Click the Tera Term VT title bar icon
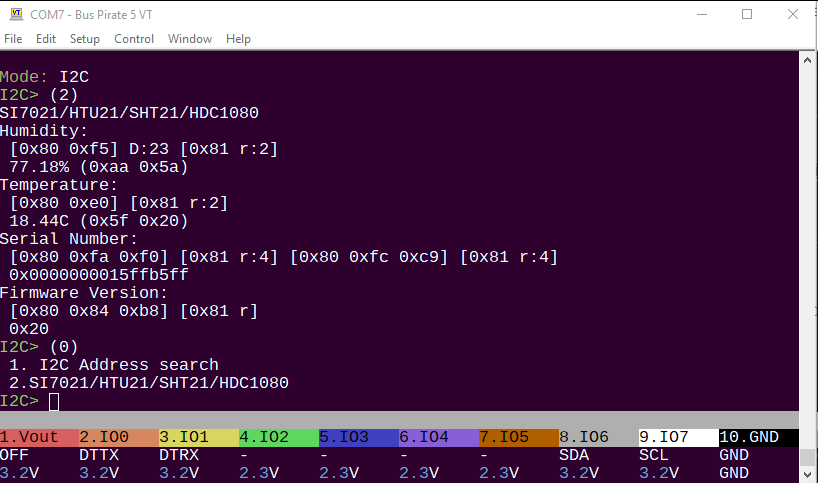818x483 pixels. [x=16, y=14]
